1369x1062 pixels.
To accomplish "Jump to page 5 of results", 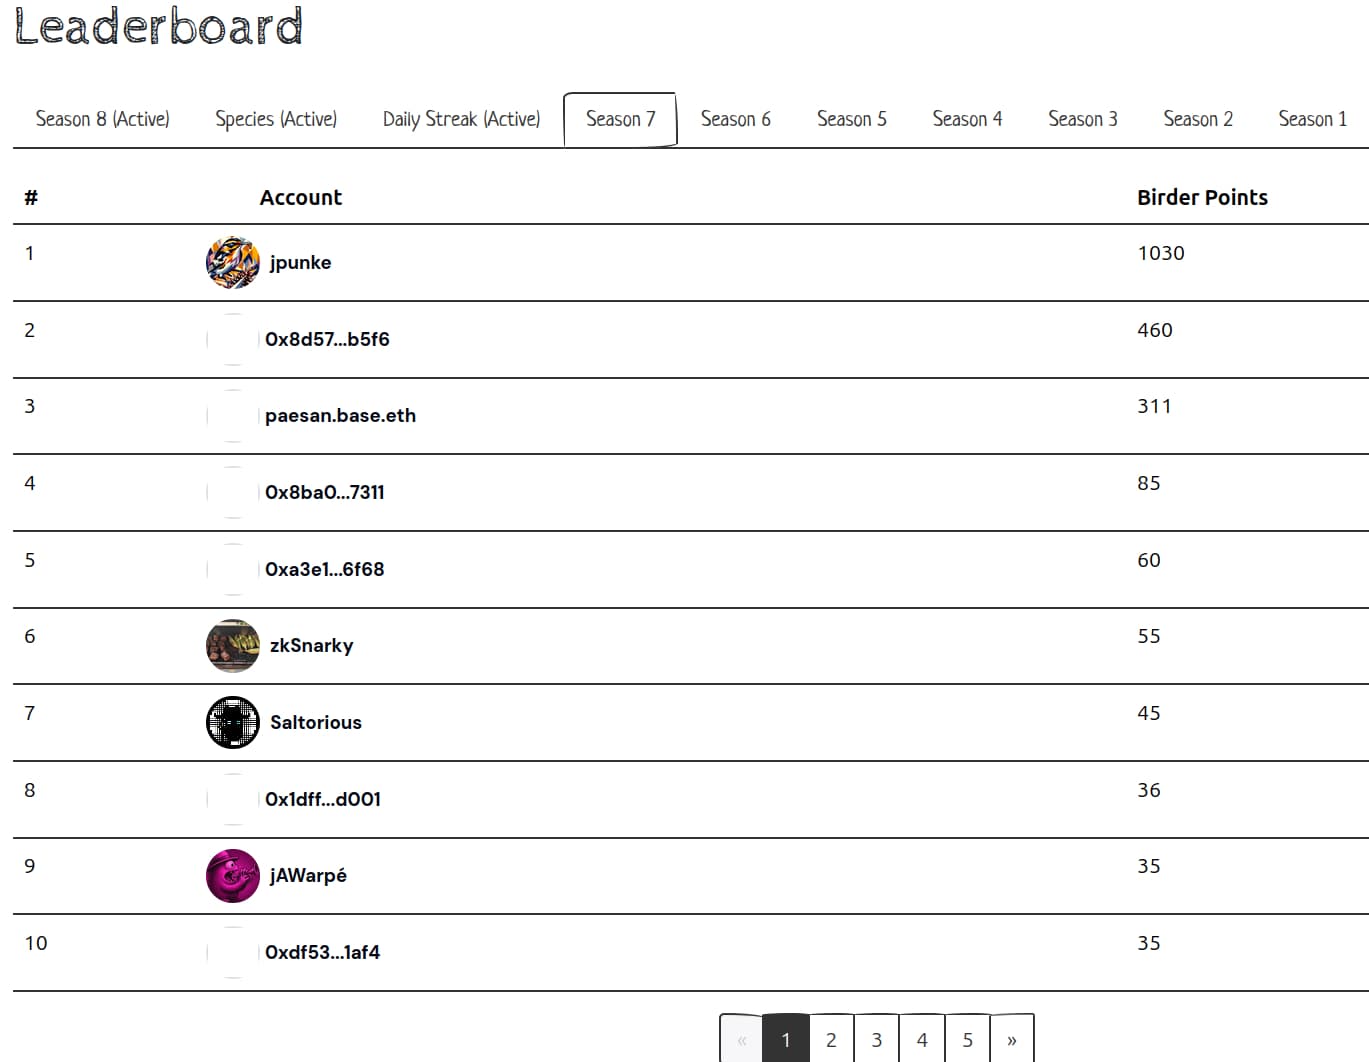I will [x=967, y=1040].
